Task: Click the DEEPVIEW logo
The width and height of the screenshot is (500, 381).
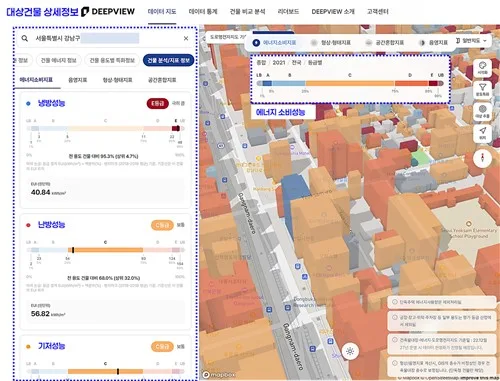Action: click(108, 12)
